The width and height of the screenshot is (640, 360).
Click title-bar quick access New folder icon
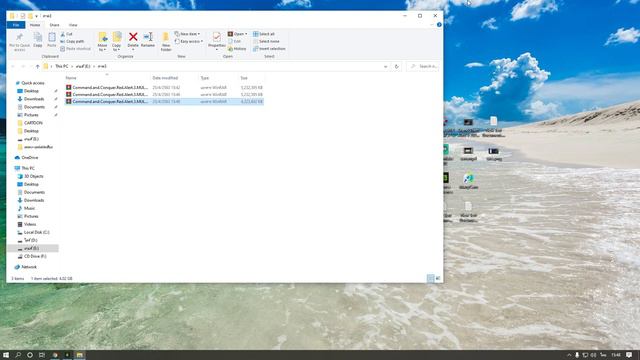(x=30, y=16)
